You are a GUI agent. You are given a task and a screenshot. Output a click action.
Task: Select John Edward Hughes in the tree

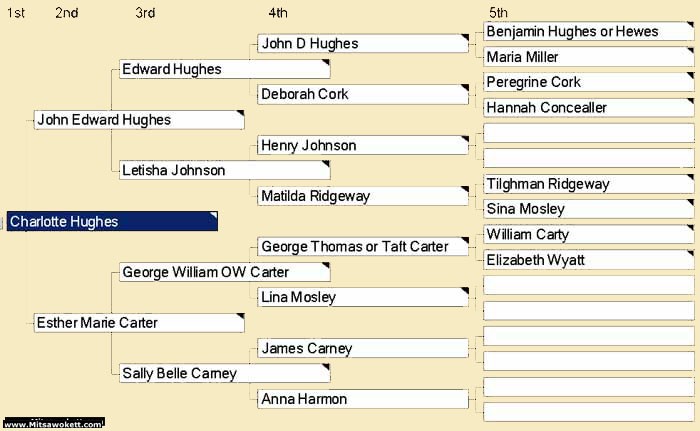click(104, 120)
